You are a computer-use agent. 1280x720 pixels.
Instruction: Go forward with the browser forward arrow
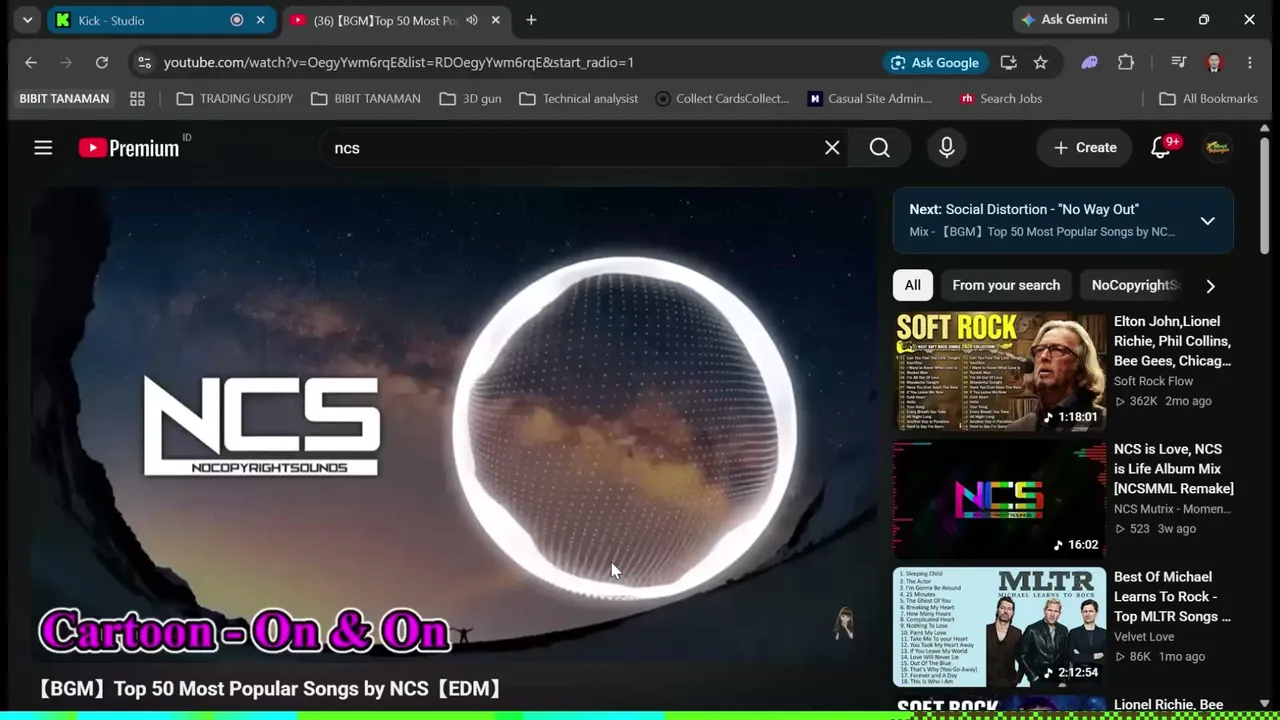66,63
